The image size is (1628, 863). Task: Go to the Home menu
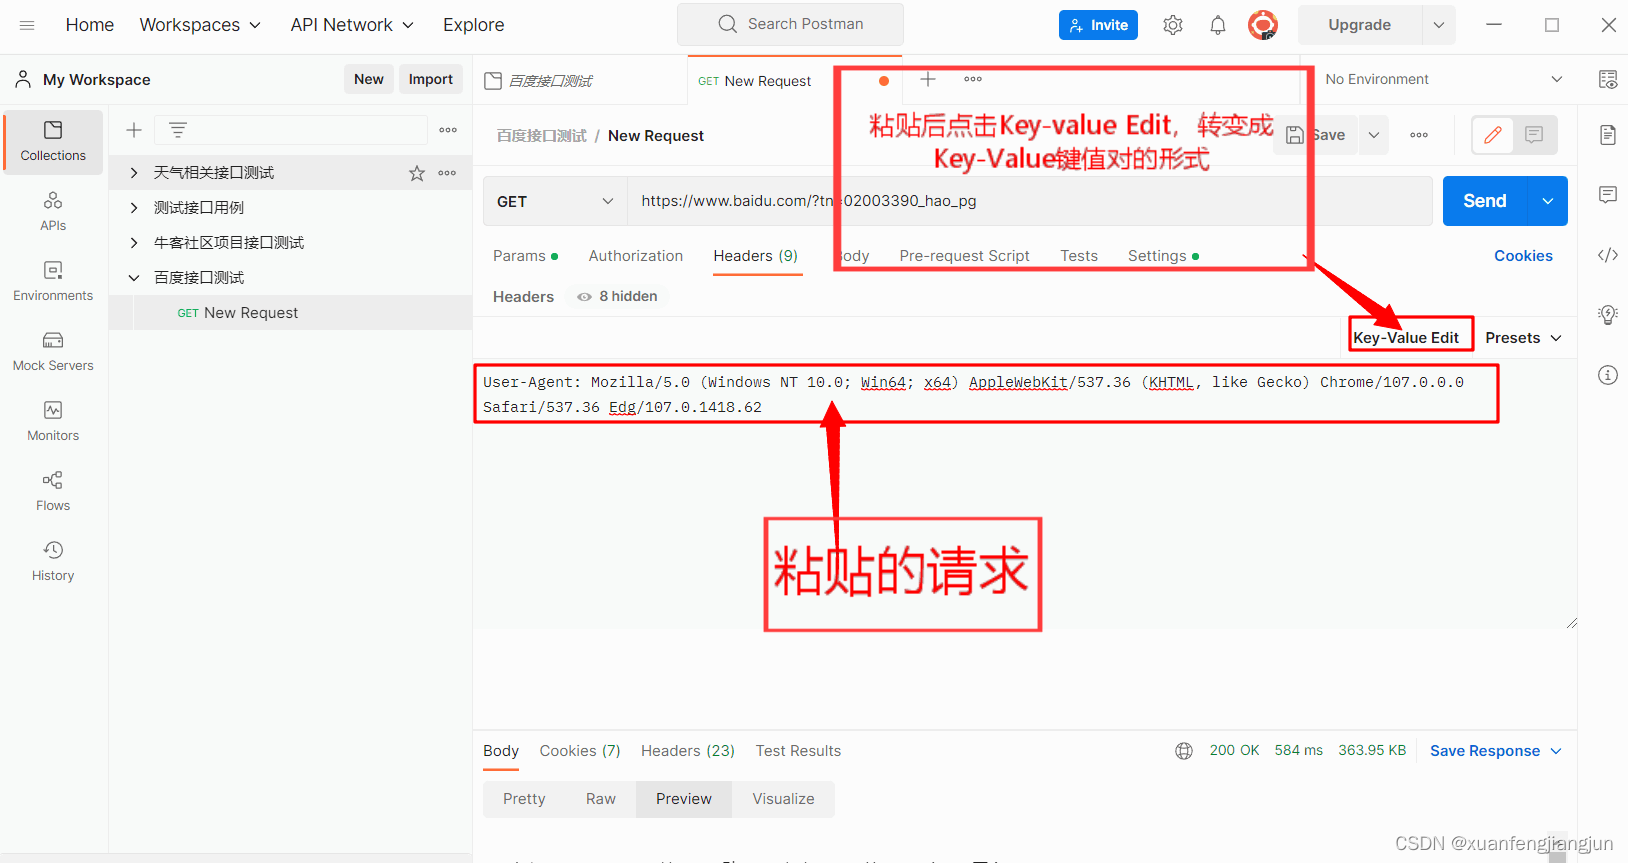(90, 25)
